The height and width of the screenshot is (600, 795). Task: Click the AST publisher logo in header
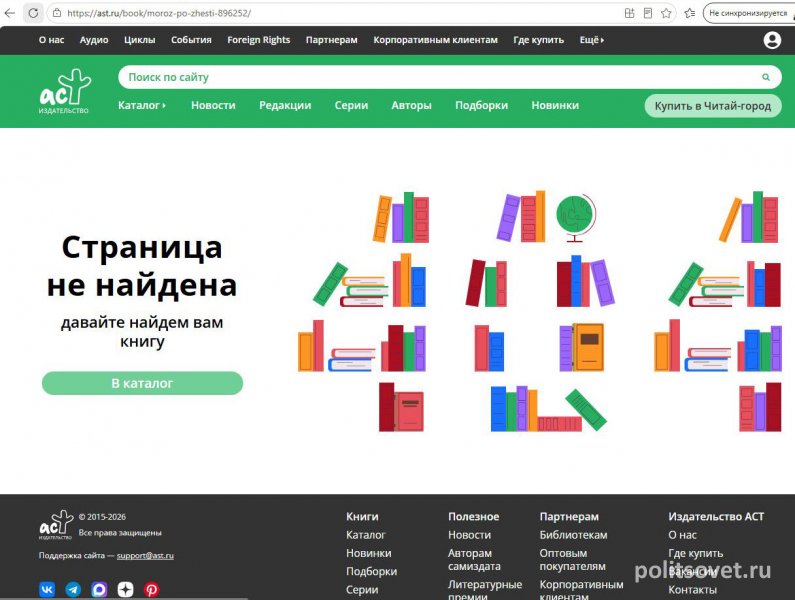click(x=65, y=91)
